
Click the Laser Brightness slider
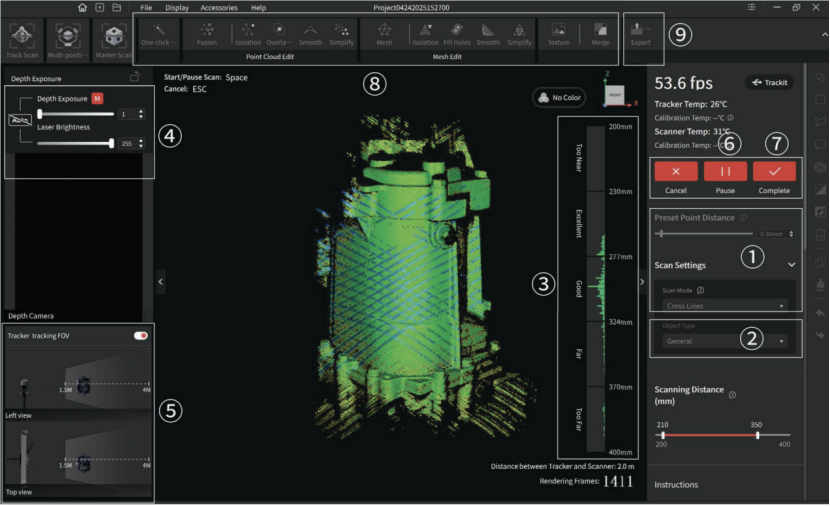74,143
